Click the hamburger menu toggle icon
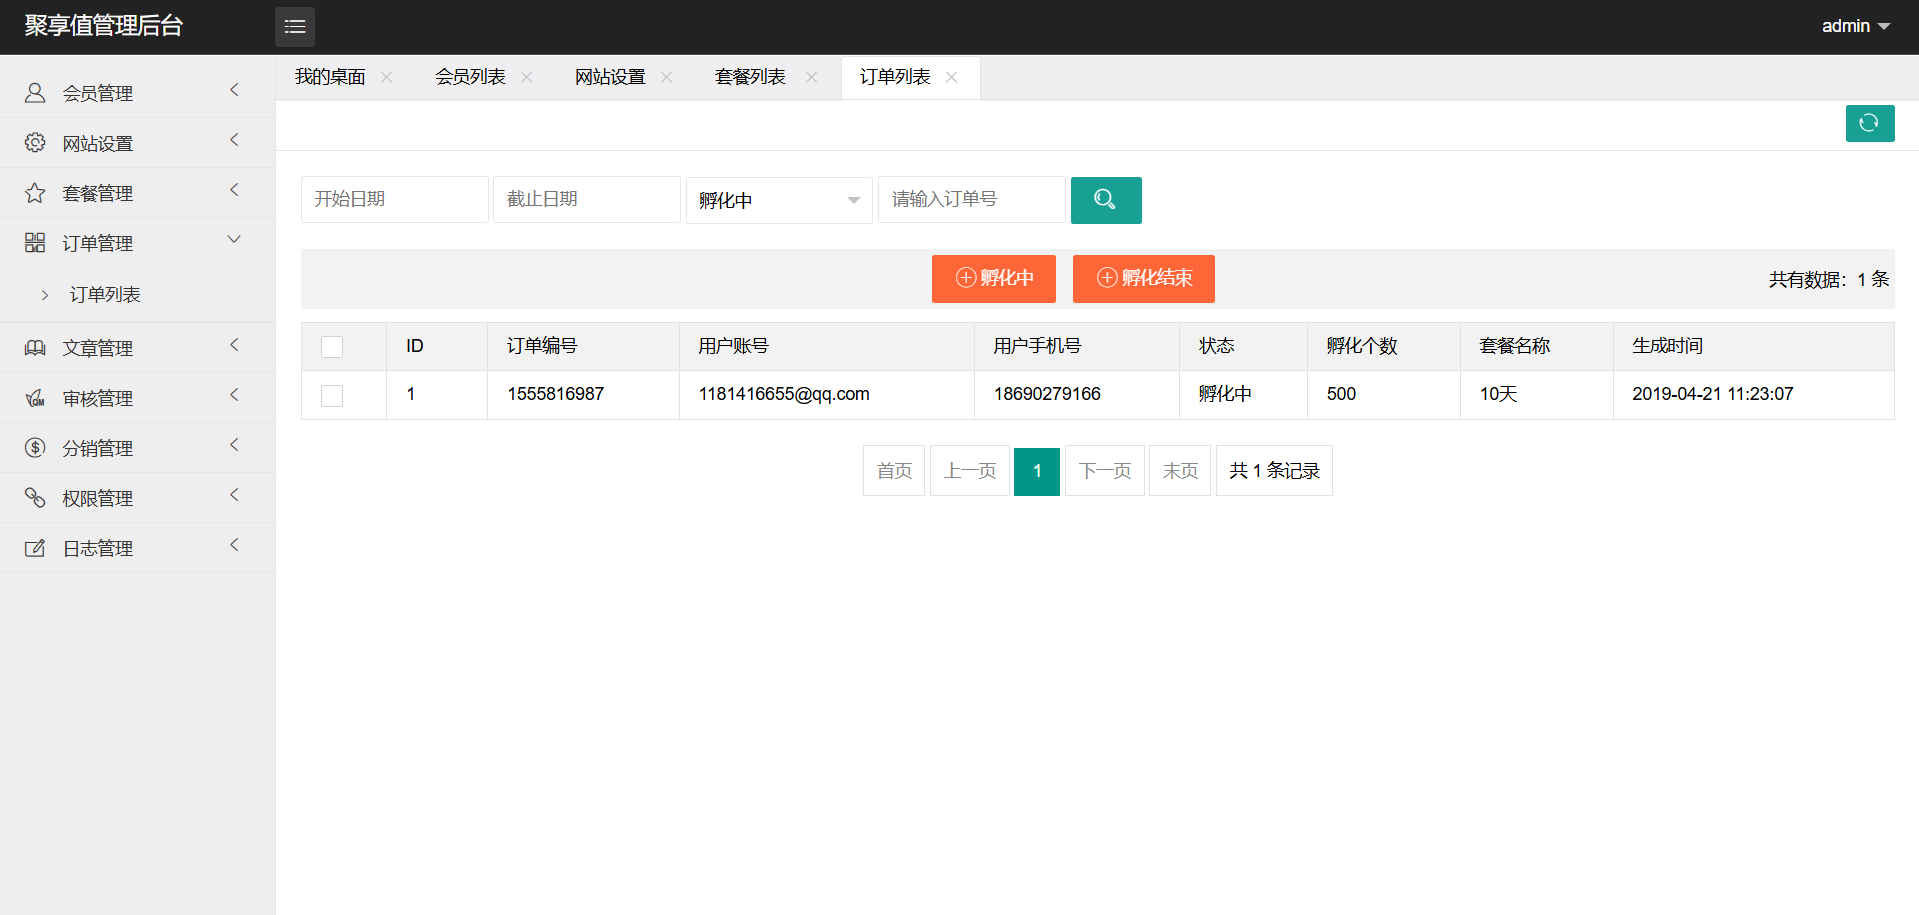Viewport: 1919px width, 915px height. click(295, 27)
